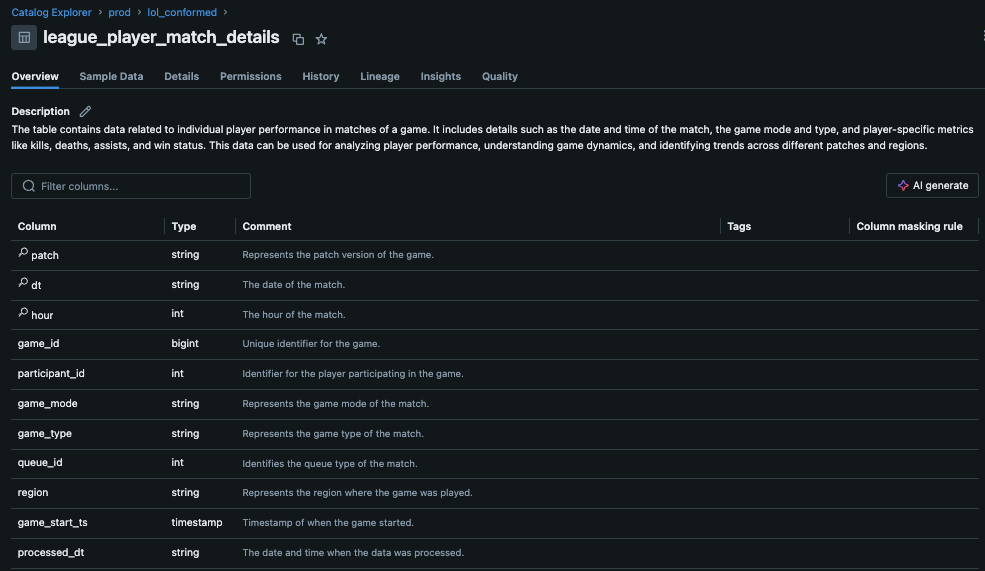Click the bigint type of game_id
Screen dimensions: 985x571
click(185, 344)
